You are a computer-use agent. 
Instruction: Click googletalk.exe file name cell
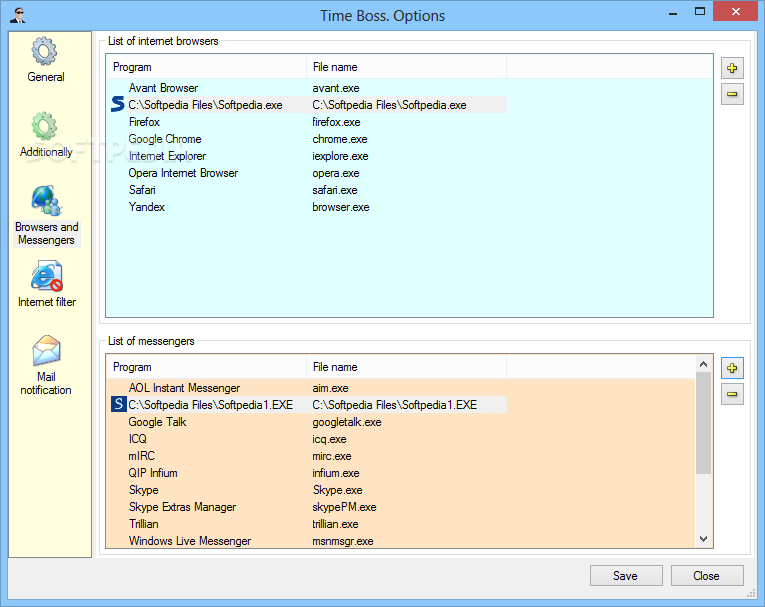click(x=347, y=422)
